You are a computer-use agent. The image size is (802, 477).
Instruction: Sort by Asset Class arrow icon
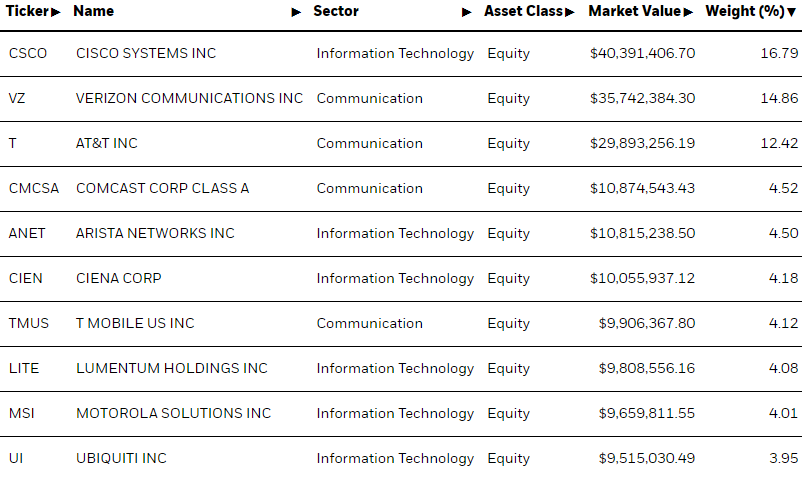570,12
